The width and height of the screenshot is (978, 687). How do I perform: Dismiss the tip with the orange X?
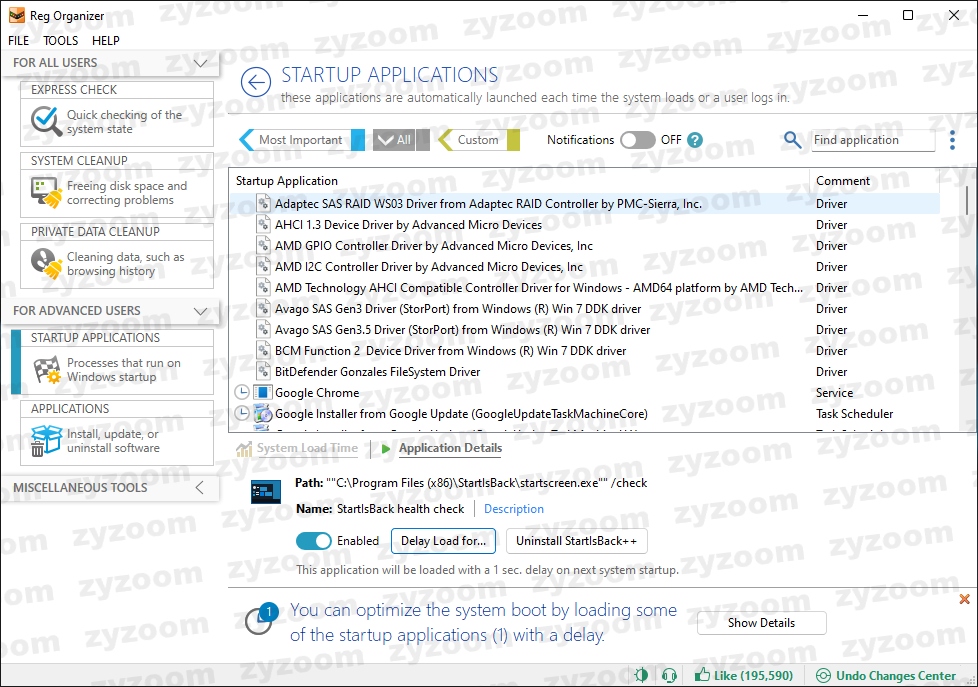coord(964,599)
